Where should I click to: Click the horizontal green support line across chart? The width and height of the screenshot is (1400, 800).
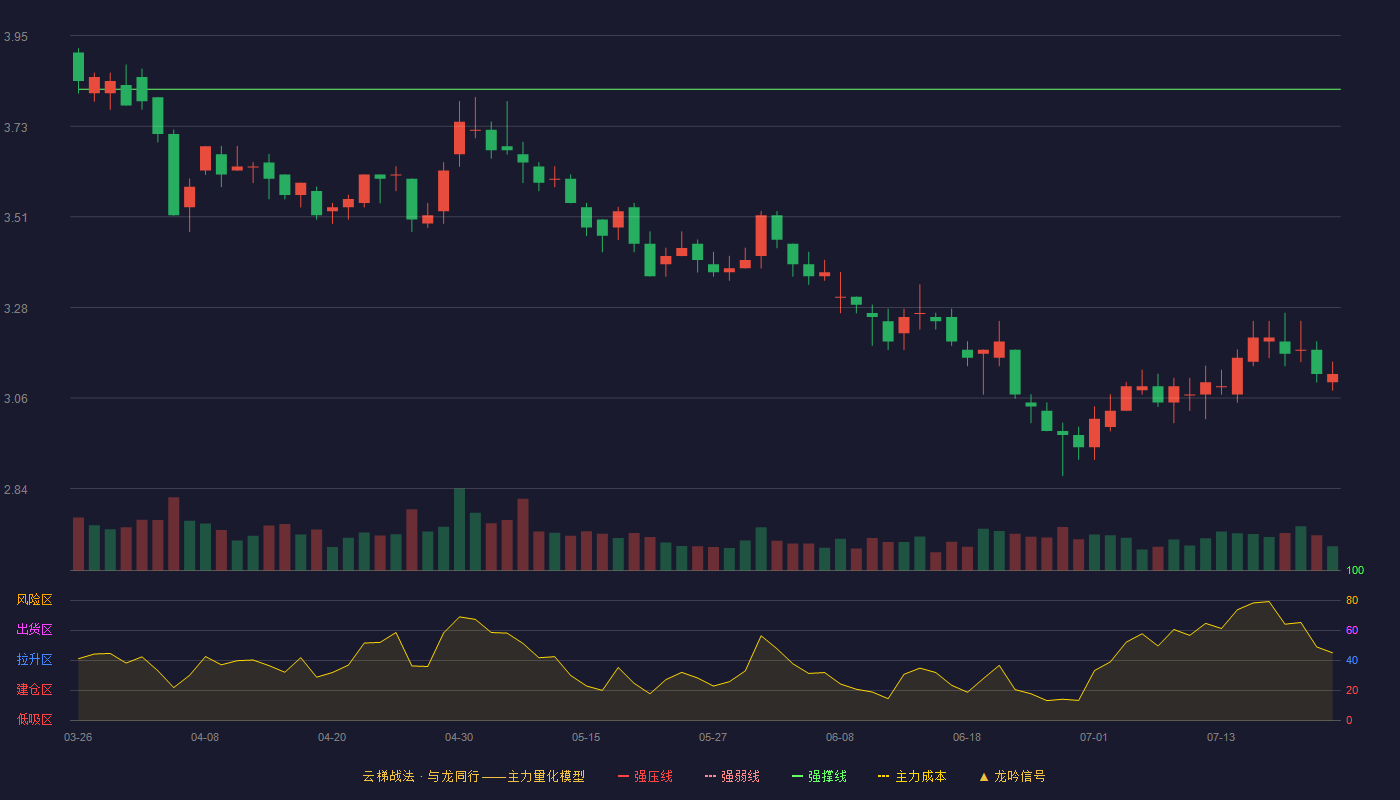tap(709, 89)
